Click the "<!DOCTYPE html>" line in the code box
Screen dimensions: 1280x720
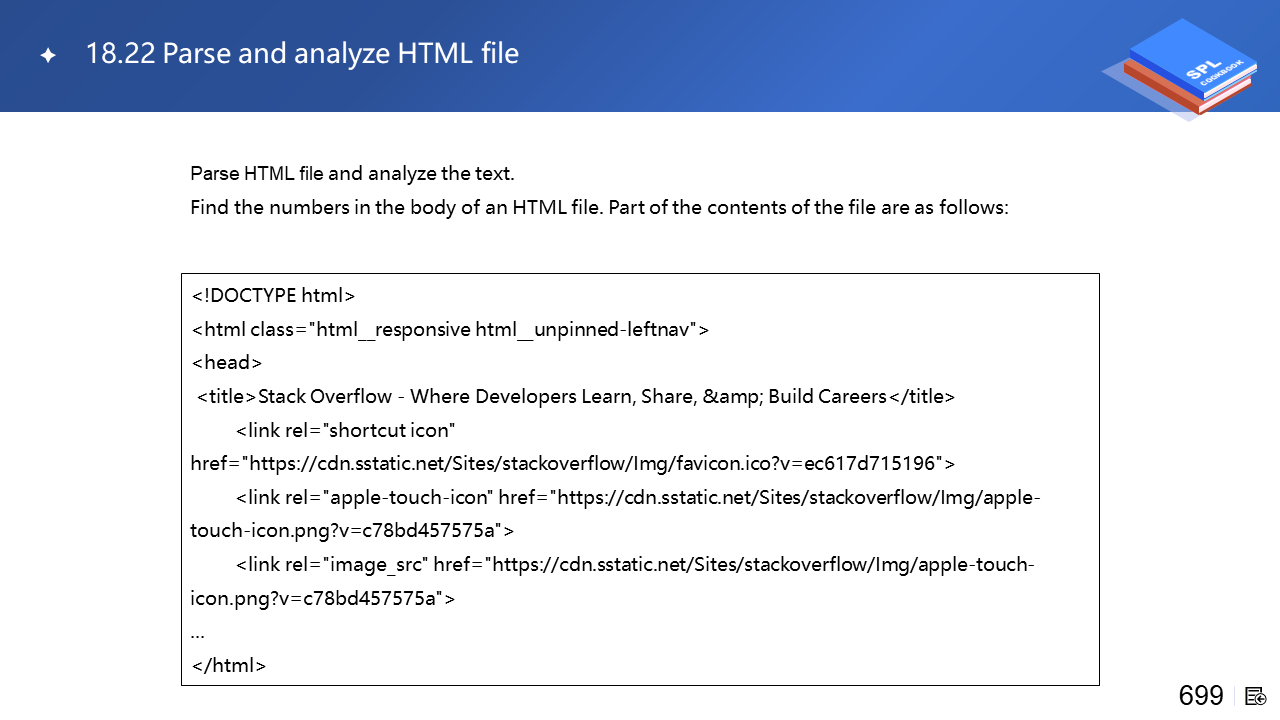tap(273, 296)
